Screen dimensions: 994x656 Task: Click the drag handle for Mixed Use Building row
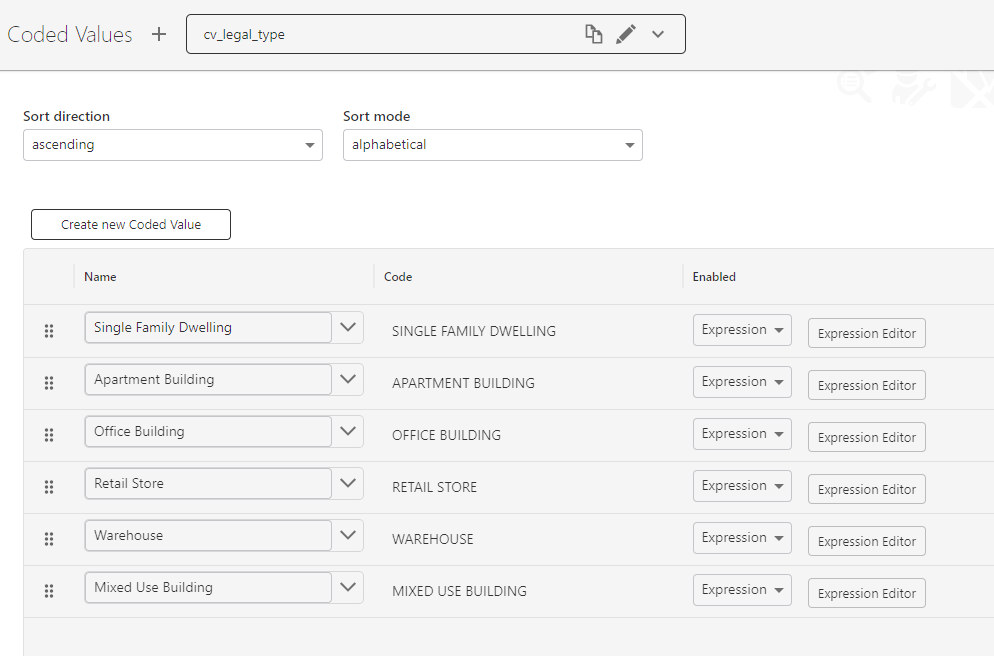tap(49, 591)
